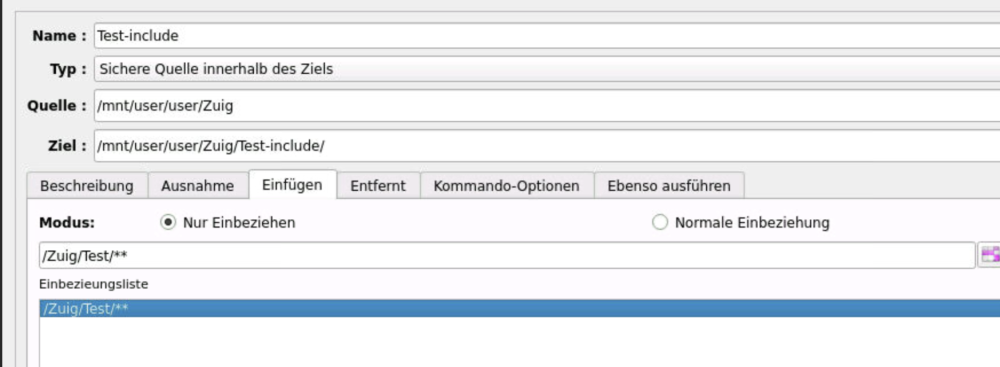Click the Name field containing Test-include

[x=547, y=36]
